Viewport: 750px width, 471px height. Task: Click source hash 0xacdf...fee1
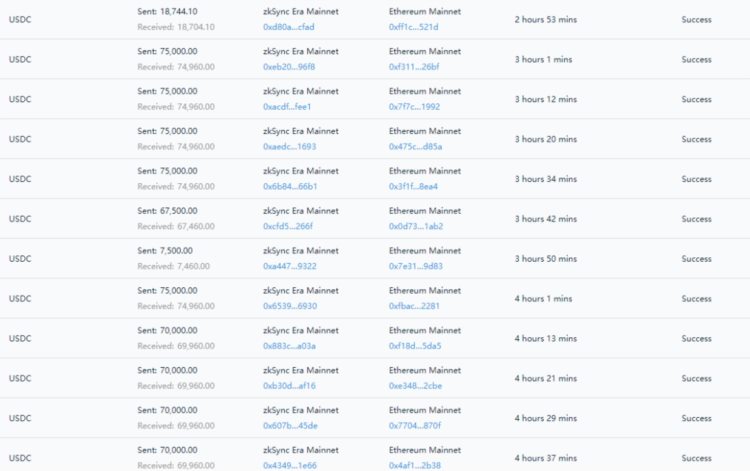(x=287, y=107)
